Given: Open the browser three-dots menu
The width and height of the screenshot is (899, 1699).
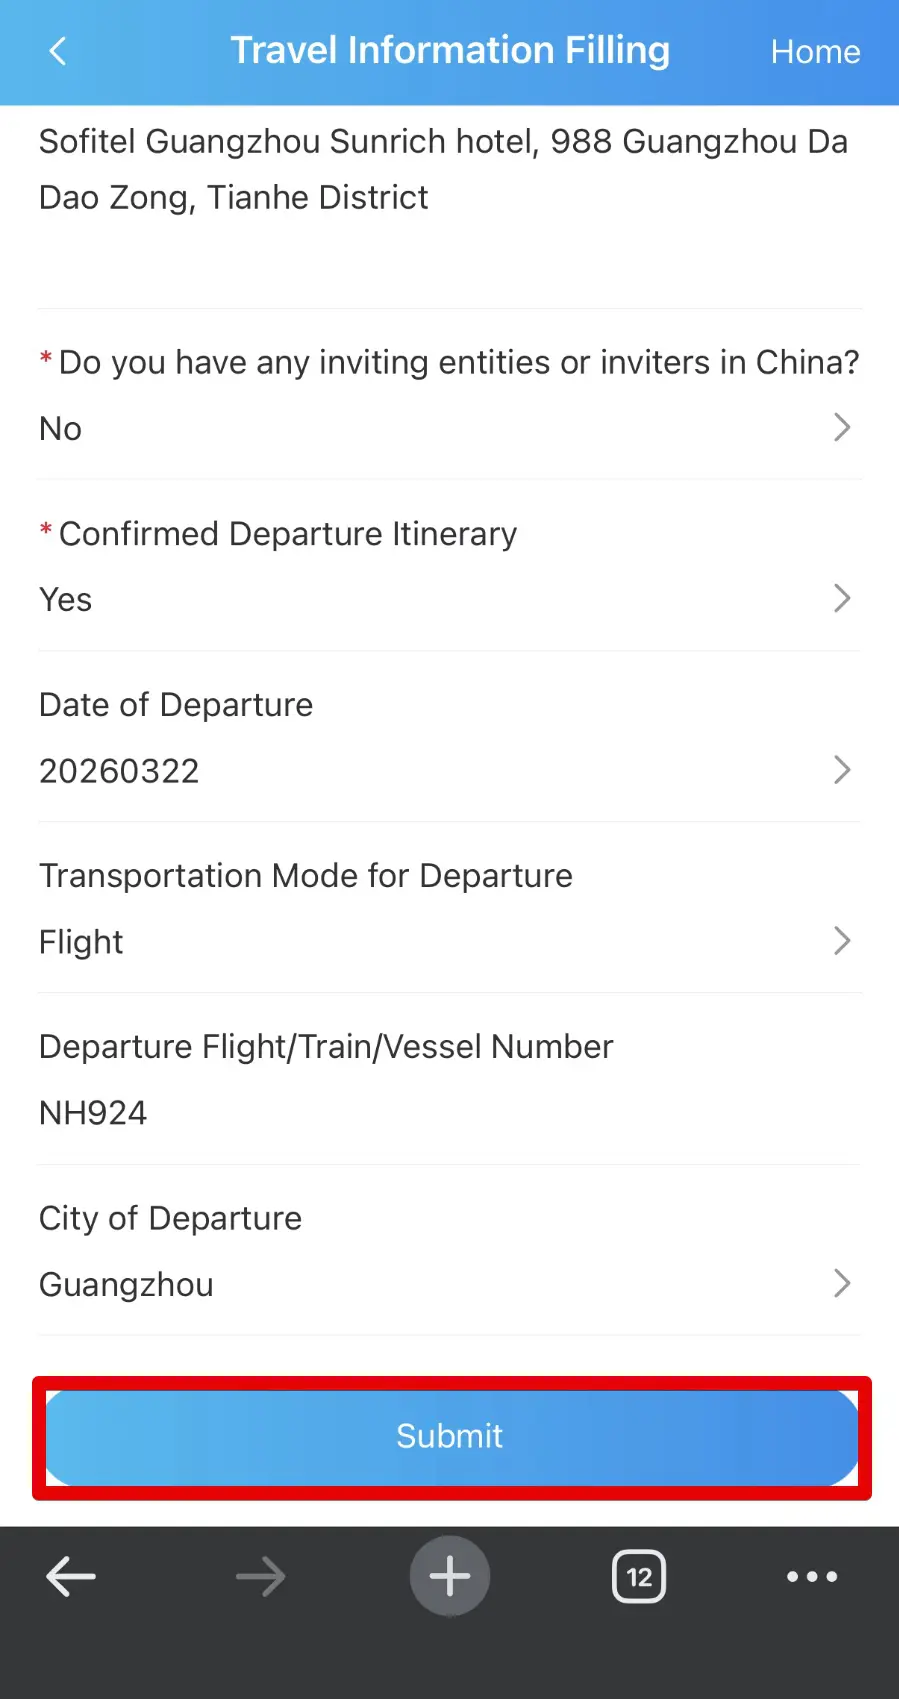Looking at the screenshot, I should pyautogui.click(x=812, y=1577).
